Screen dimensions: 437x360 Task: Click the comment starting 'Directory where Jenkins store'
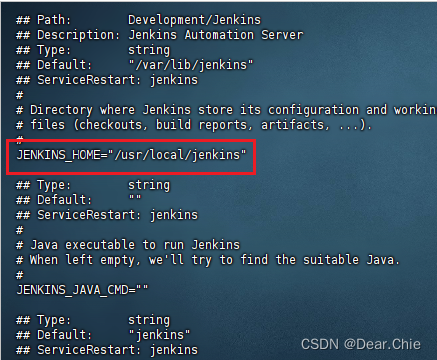pyautogui.click(x=226, y=110)
